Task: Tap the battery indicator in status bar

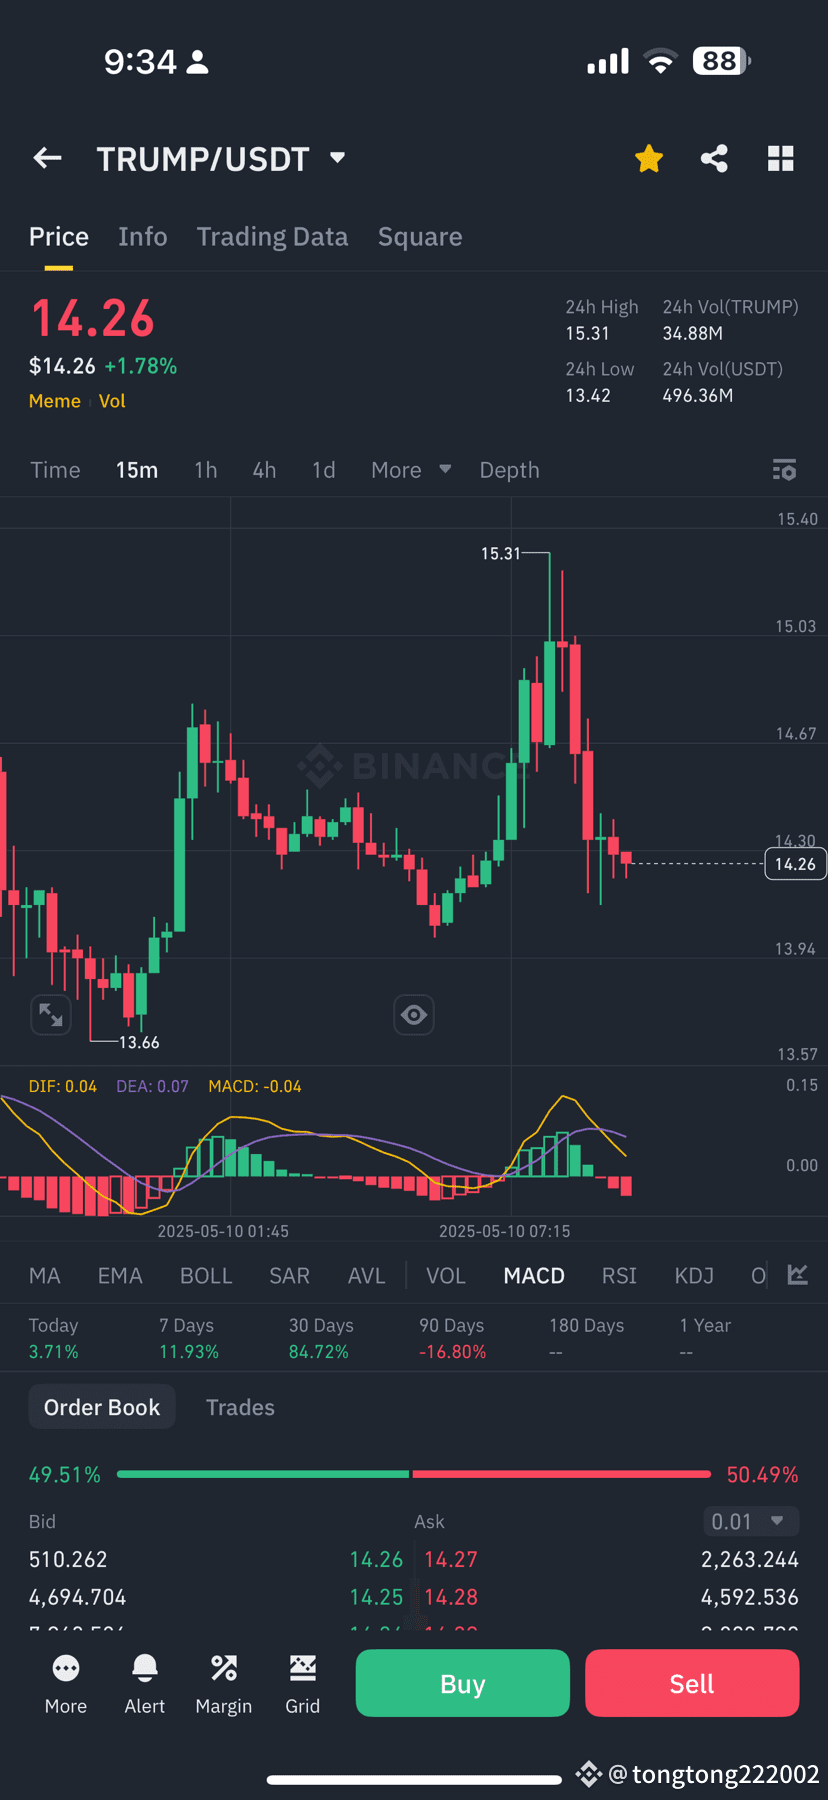Action: tap(721, 61)
